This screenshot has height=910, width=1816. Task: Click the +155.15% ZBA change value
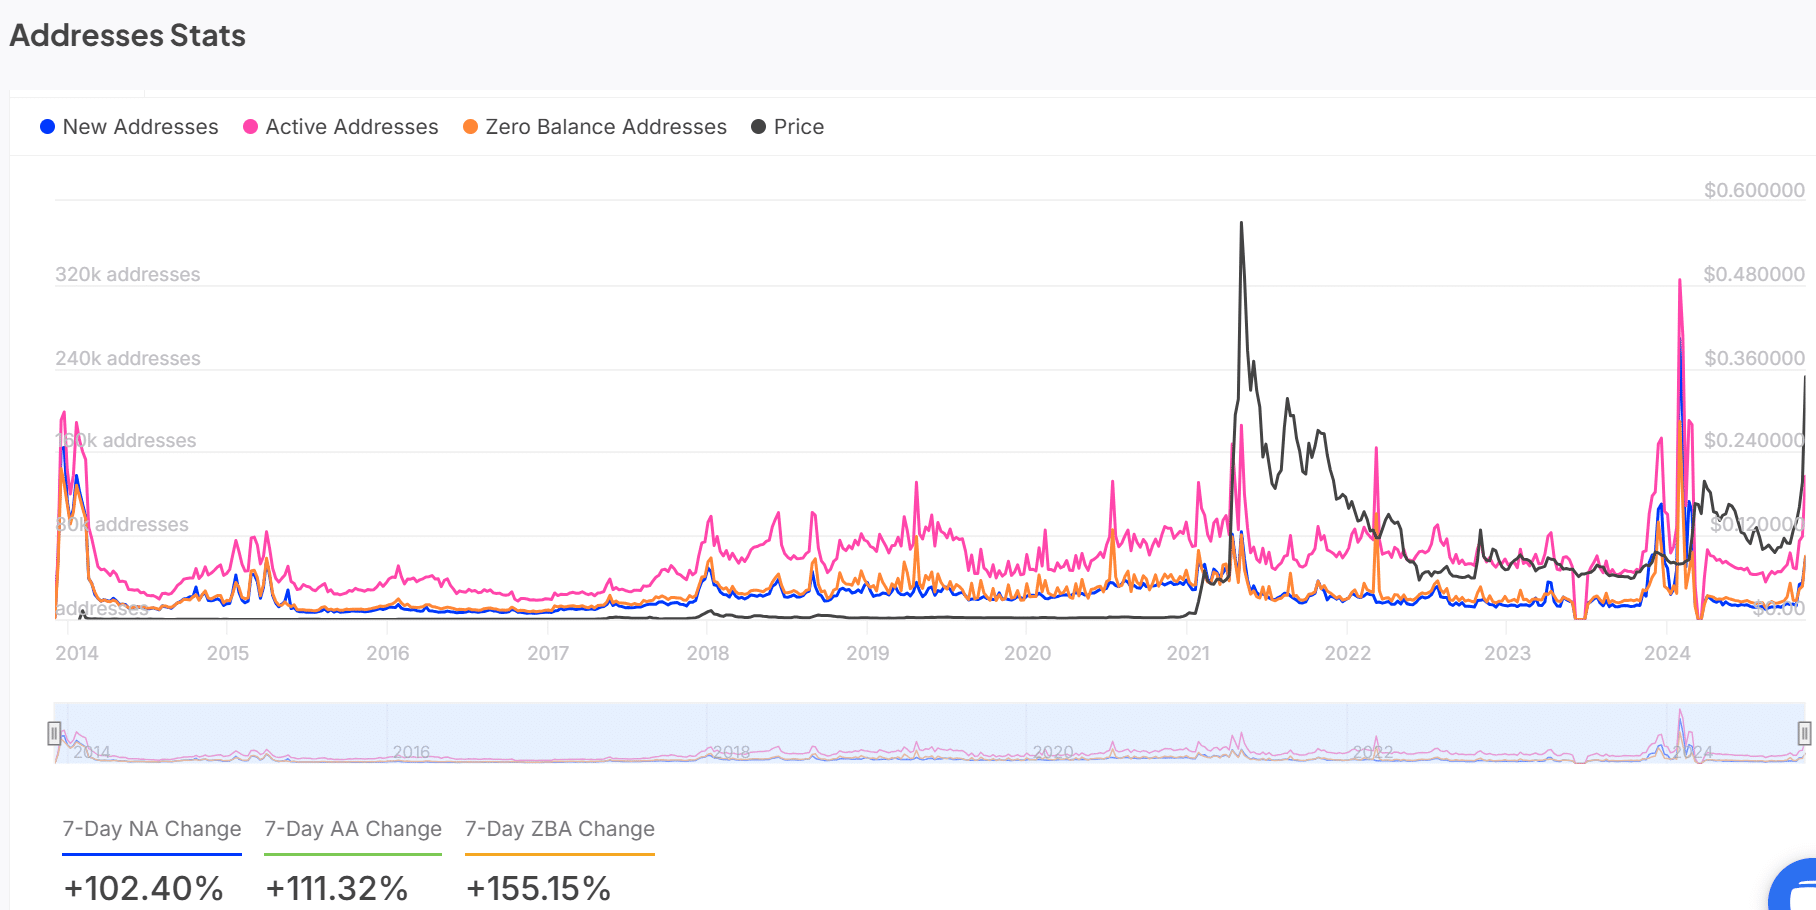click(539, 888)
